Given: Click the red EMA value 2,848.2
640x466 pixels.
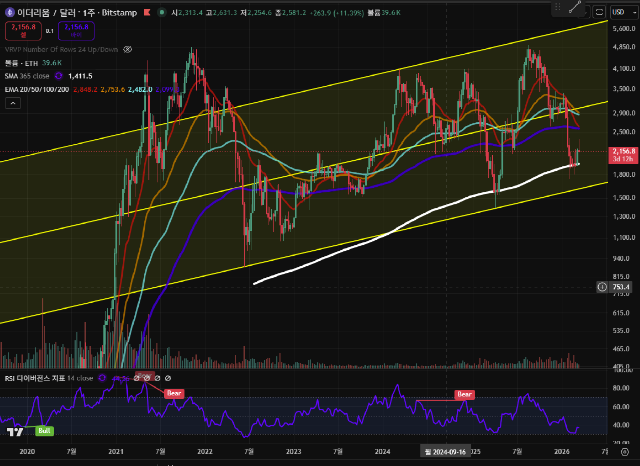Looking at the screenshot, I should pos(85,89).
